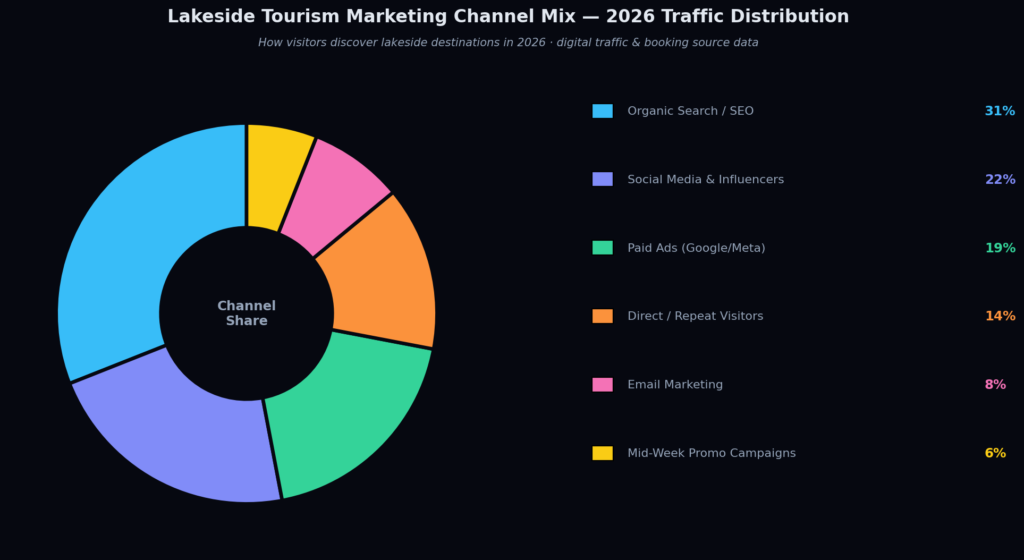Click the pink Email Marketing legend swatch
The width and height of the screenshot is (1024, 560).
point(602,384)
